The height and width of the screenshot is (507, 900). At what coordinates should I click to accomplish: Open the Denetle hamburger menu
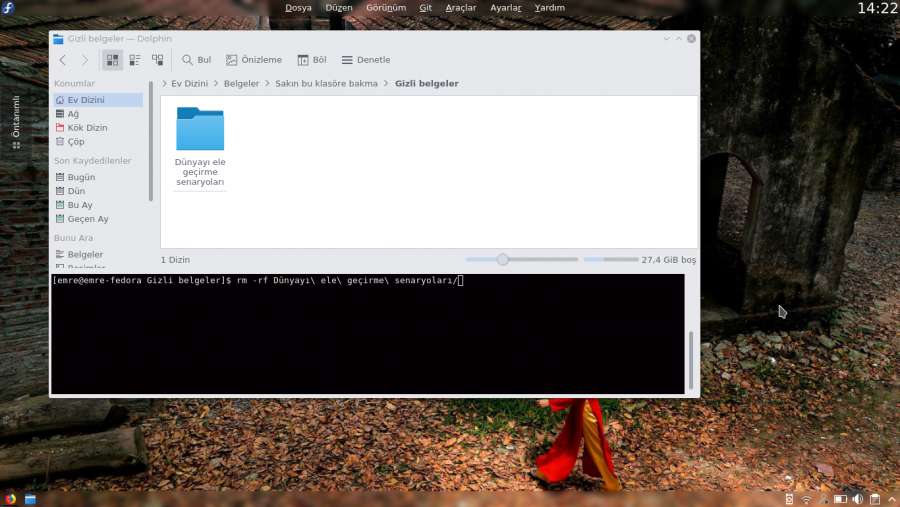[366, 60]
